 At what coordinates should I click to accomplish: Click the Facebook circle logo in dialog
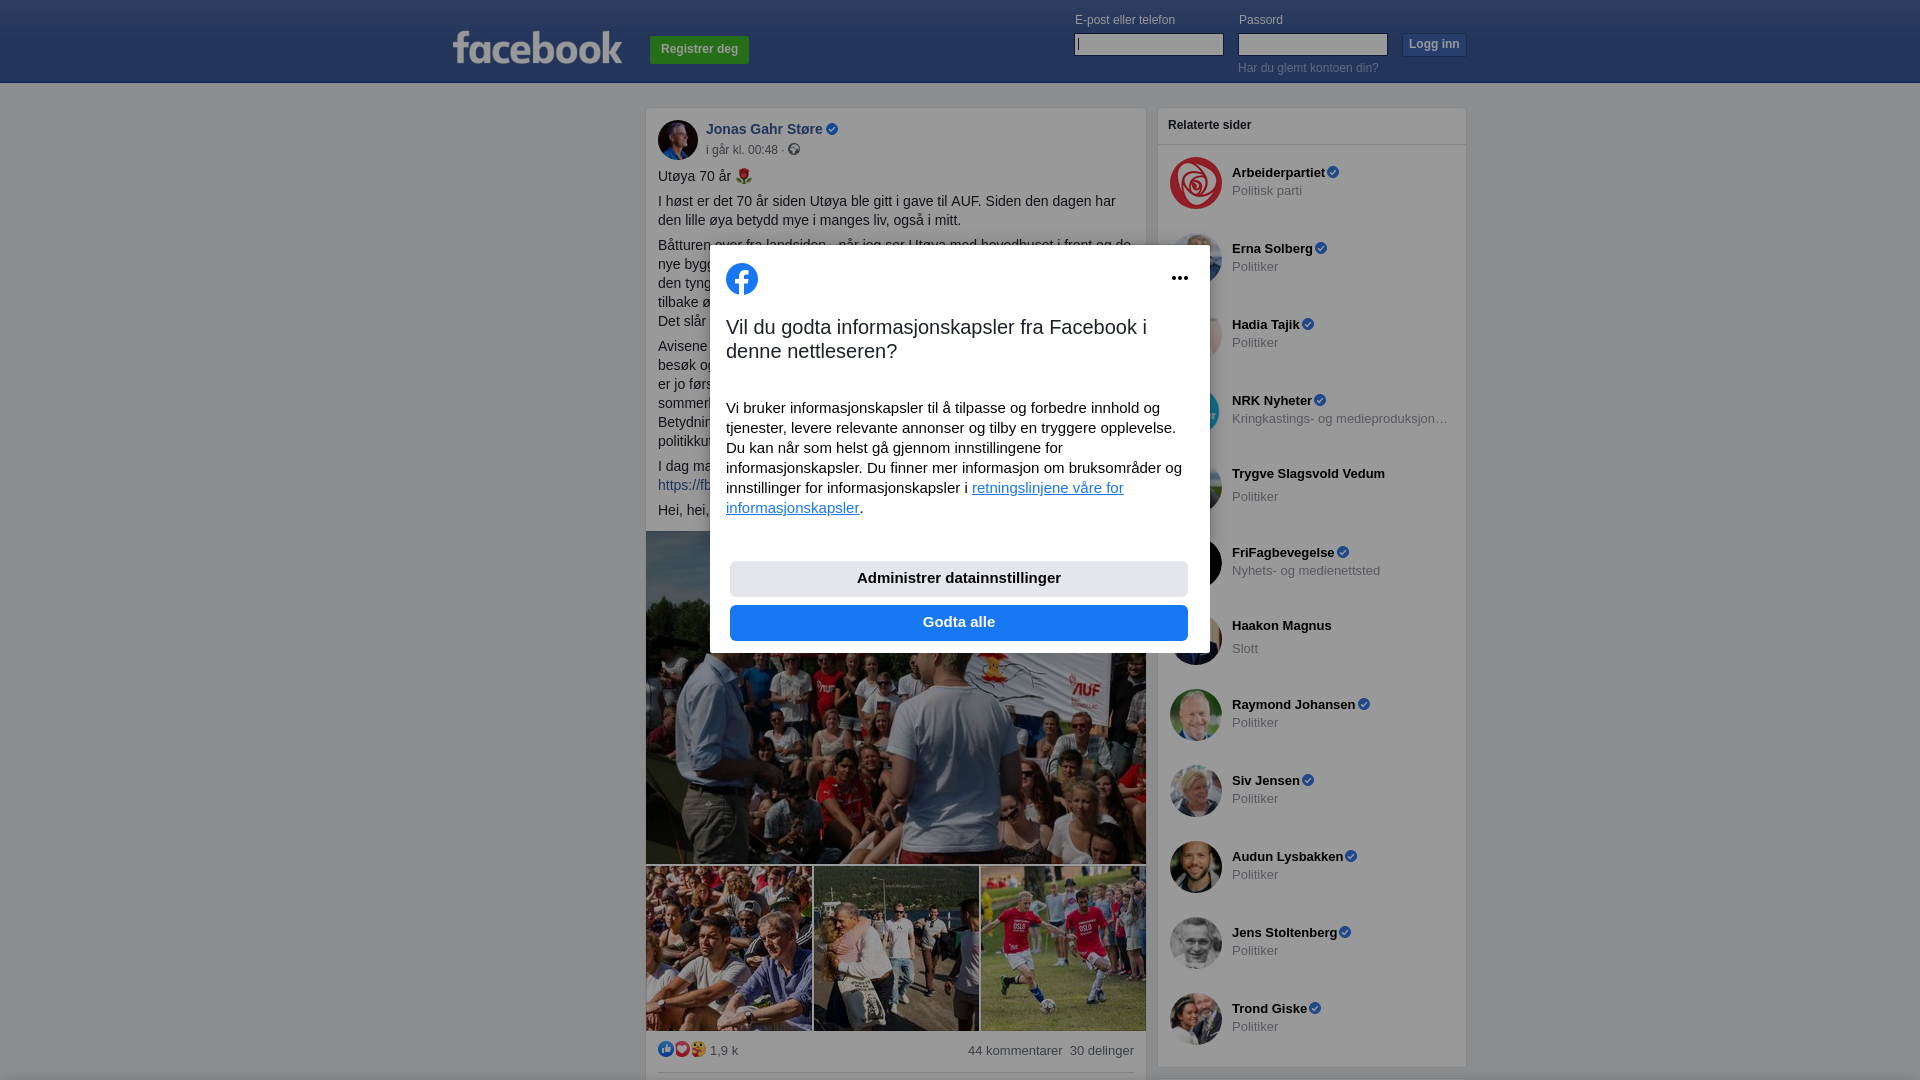pyautogui.click(x=742, y=279)
